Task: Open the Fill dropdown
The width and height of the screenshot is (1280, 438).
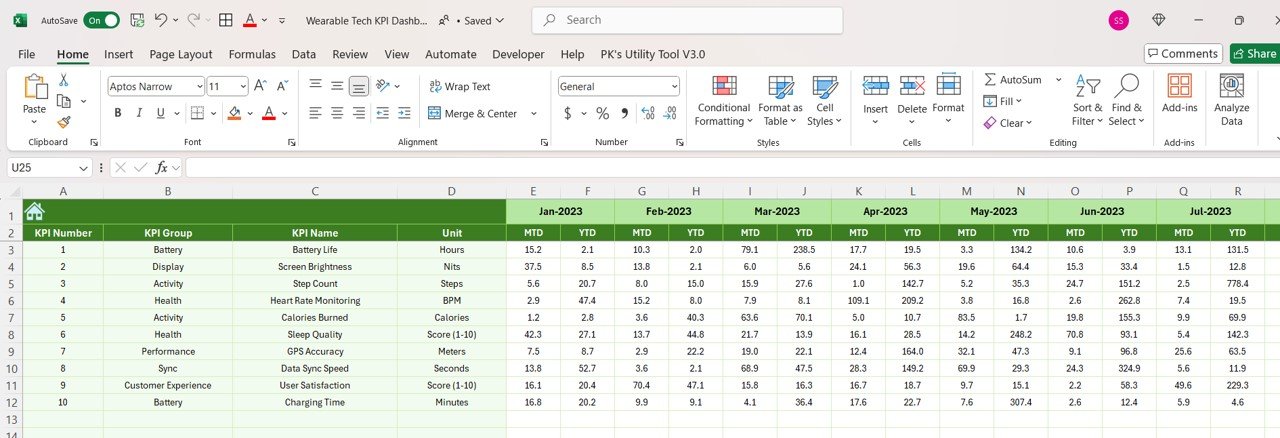Action: tap(1003, 101)
